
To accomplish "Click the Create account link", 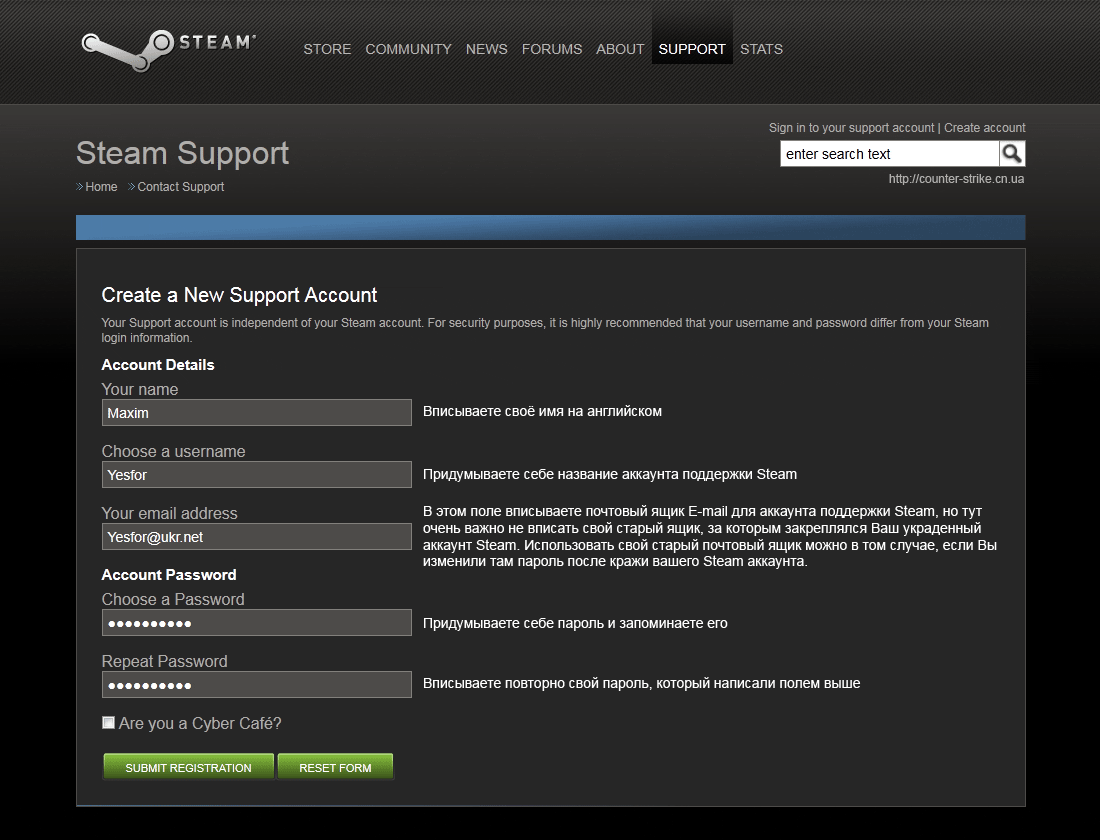I will pyautogui.click(x=984, y=128).
